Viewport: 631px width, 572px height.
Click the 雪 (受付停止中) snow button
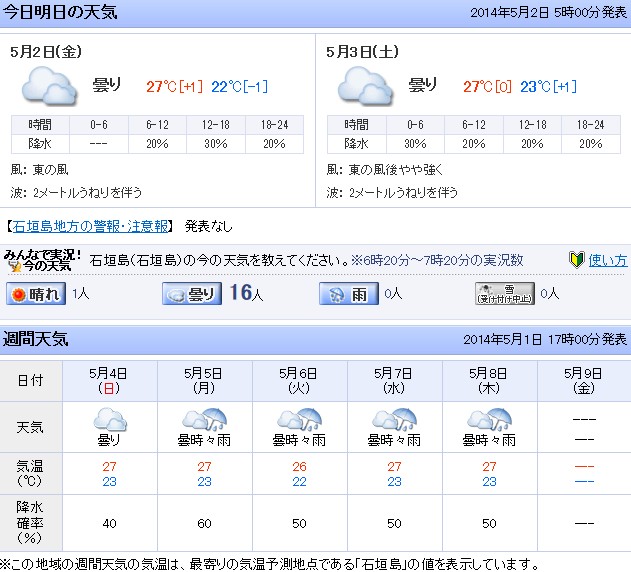[x=503, y=294]
